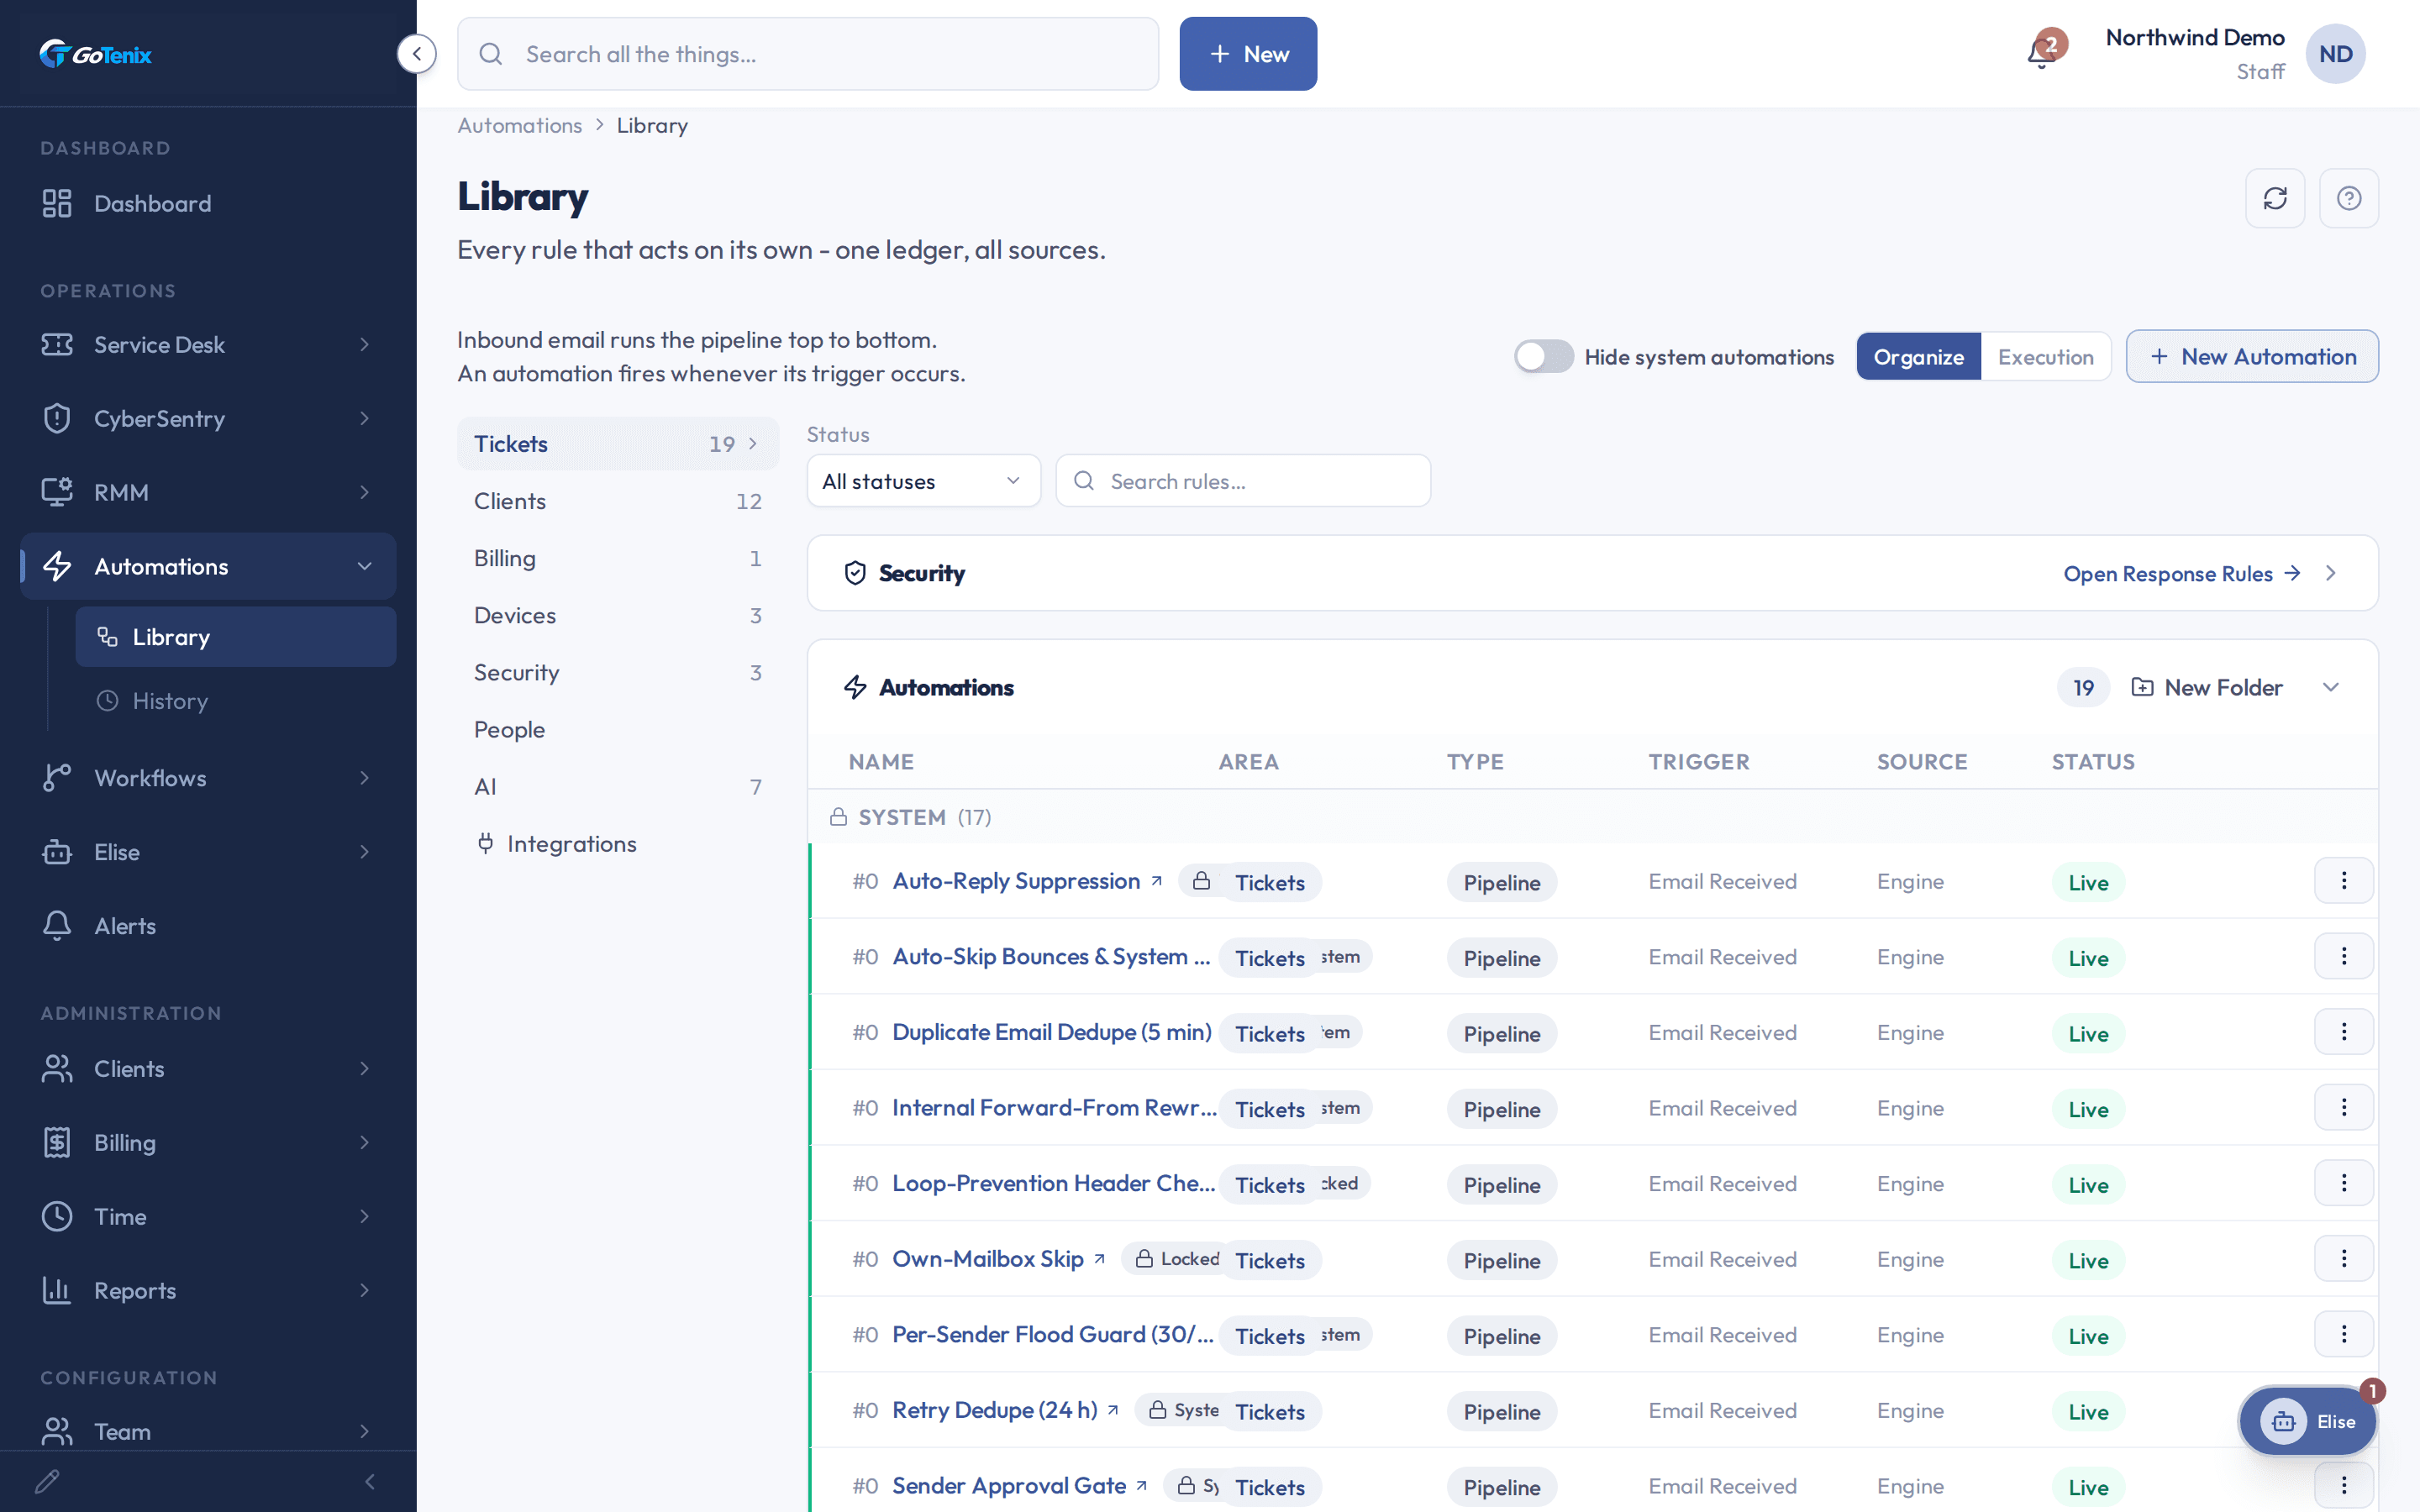
Task: Open Sender Approval Gate rule
Action: pyautogui.click(x=1009, y=1486)
